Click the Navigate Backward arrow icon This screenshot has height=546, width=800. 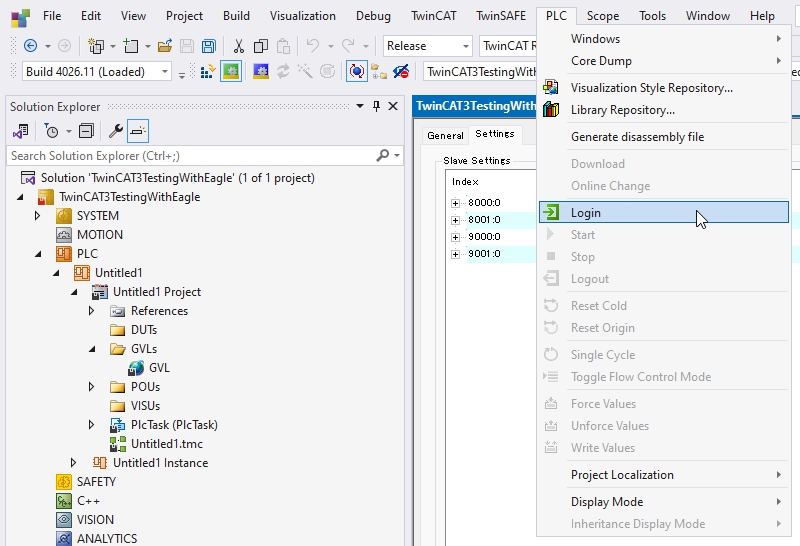tap(31, 46)
